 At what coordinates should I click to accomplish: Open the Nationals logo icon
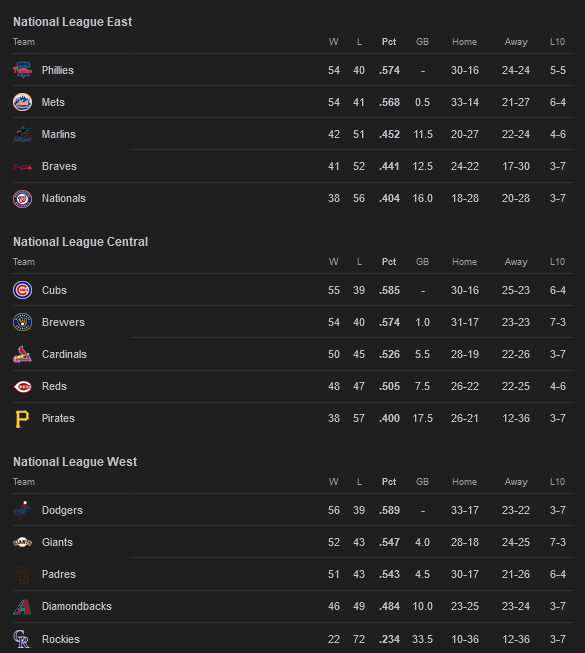(x=22, y=199)
